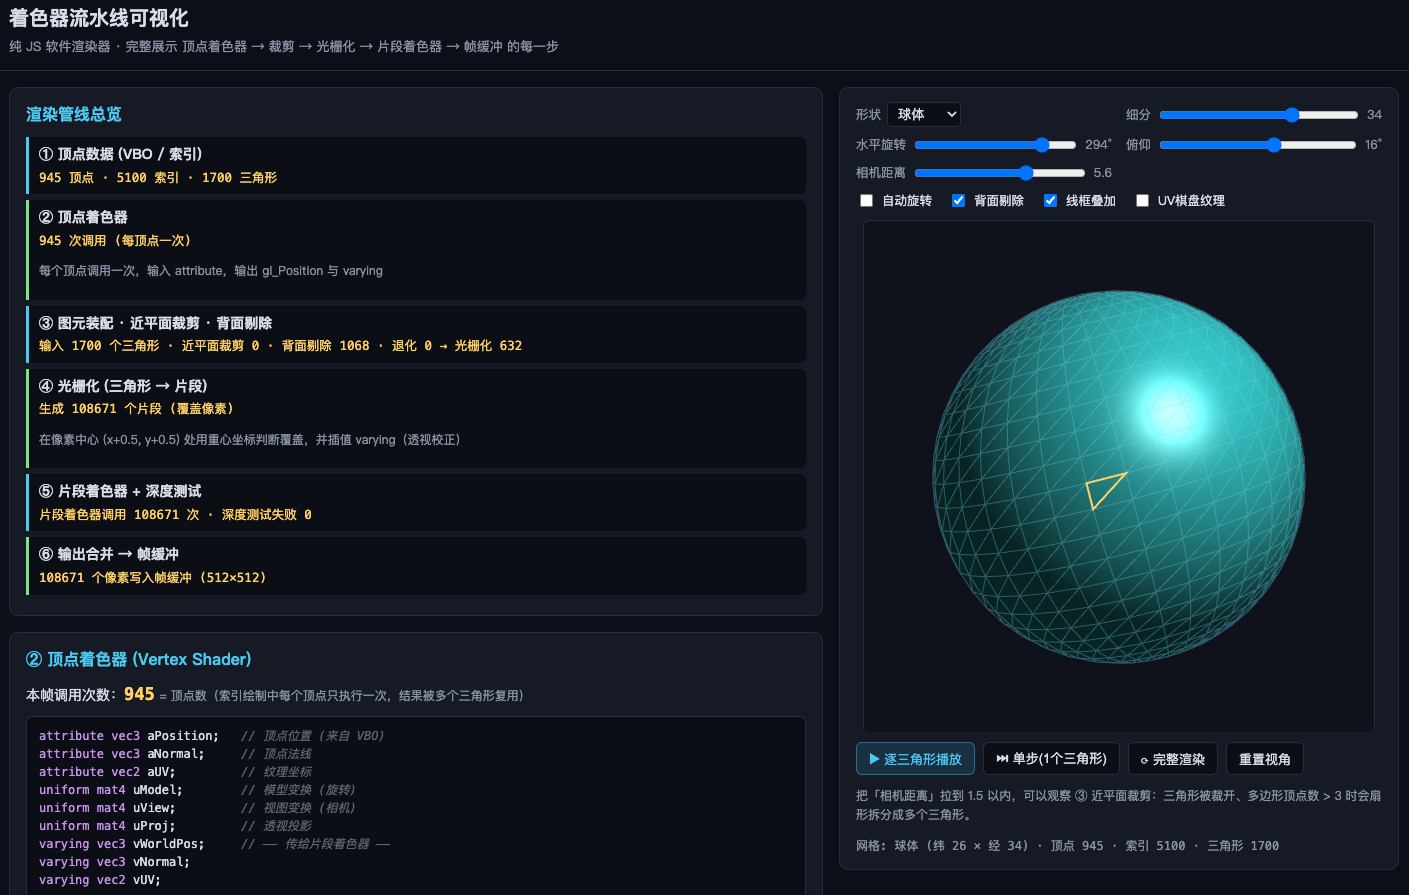Click 单步(1个三角形) step button
Screen dimensions: 1409x895
(1051, 759)
